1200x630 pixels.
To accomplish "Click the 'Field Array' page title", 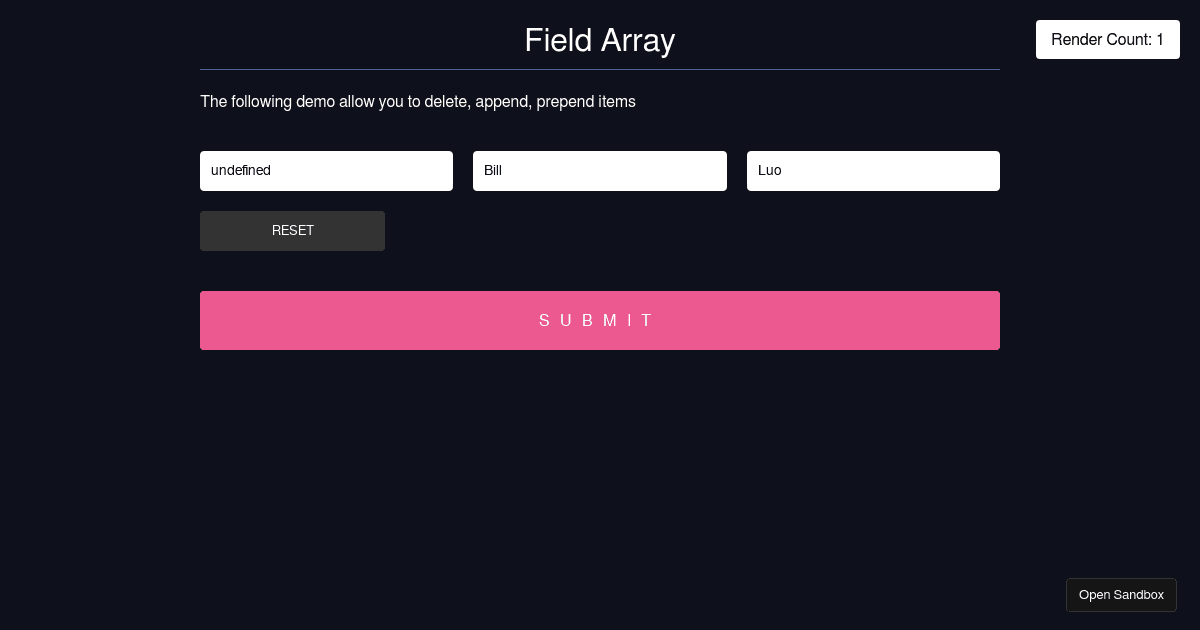I will pos(600,41).
